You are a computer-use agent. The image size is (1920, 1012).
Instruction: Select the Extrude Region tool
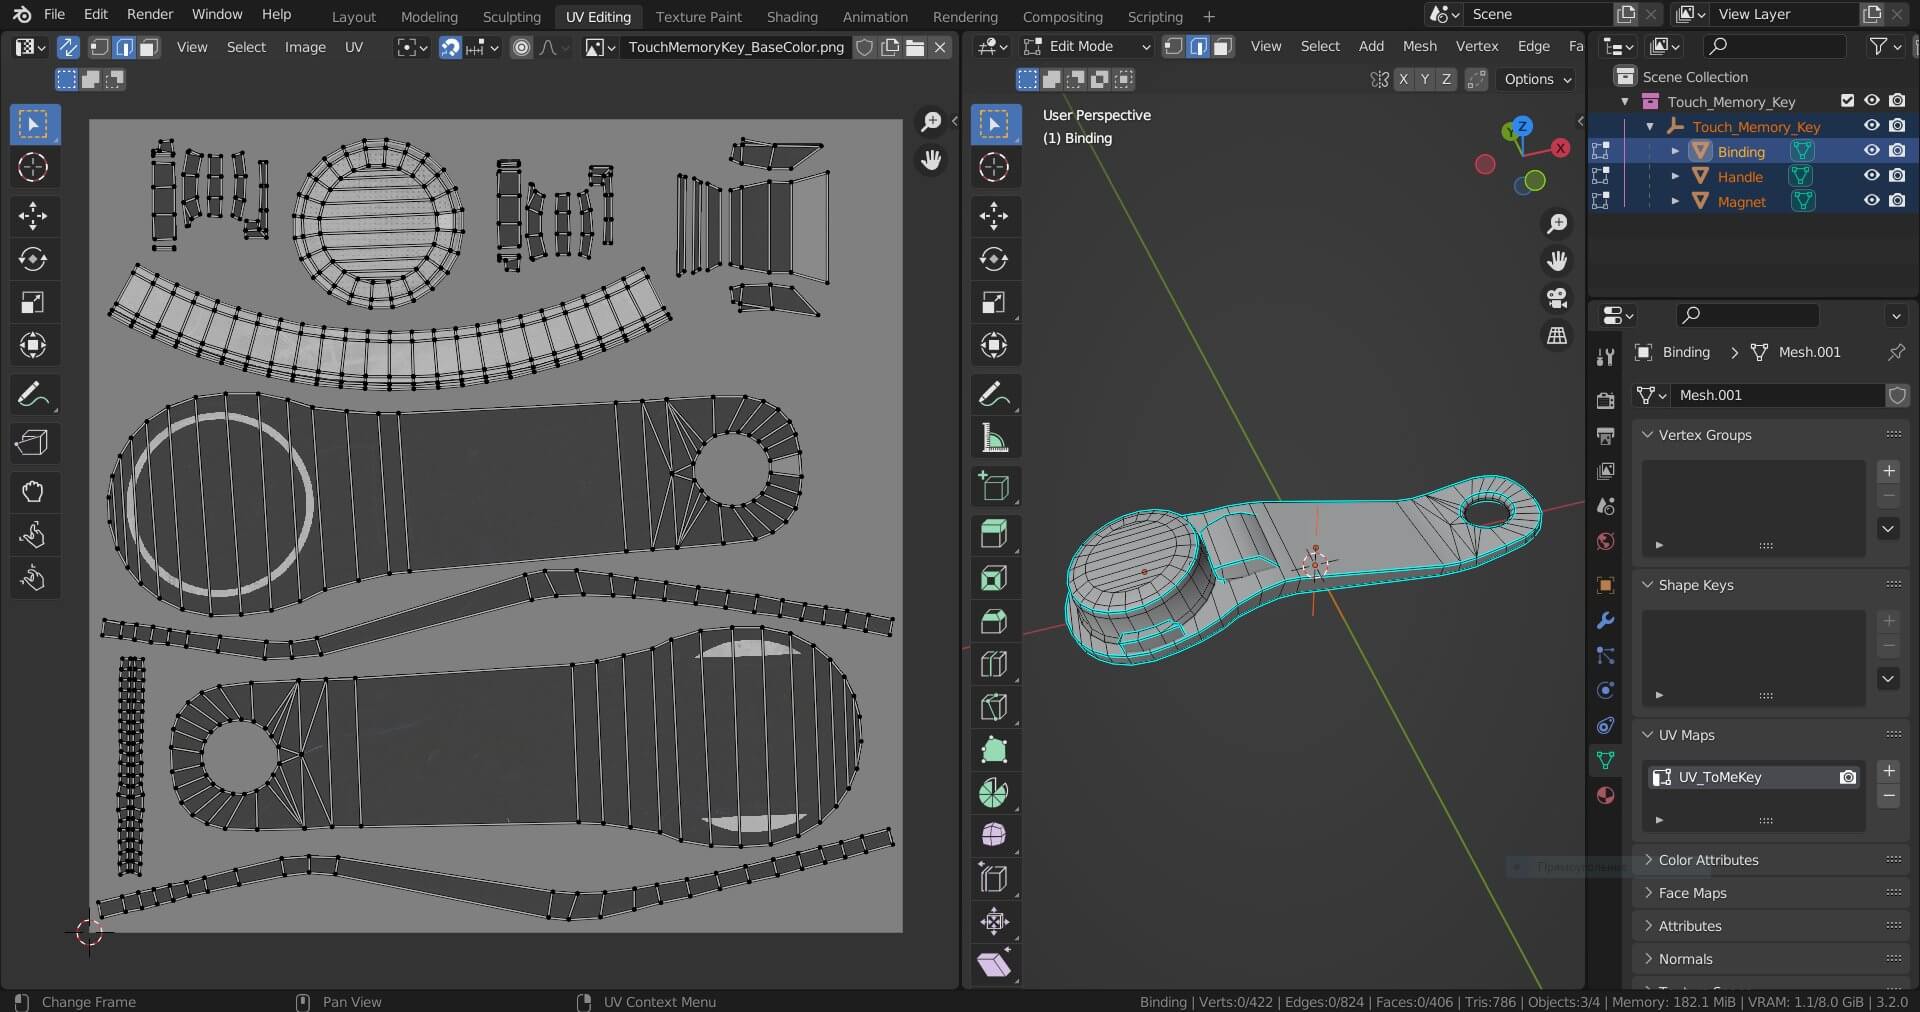[x=994, y=534]
